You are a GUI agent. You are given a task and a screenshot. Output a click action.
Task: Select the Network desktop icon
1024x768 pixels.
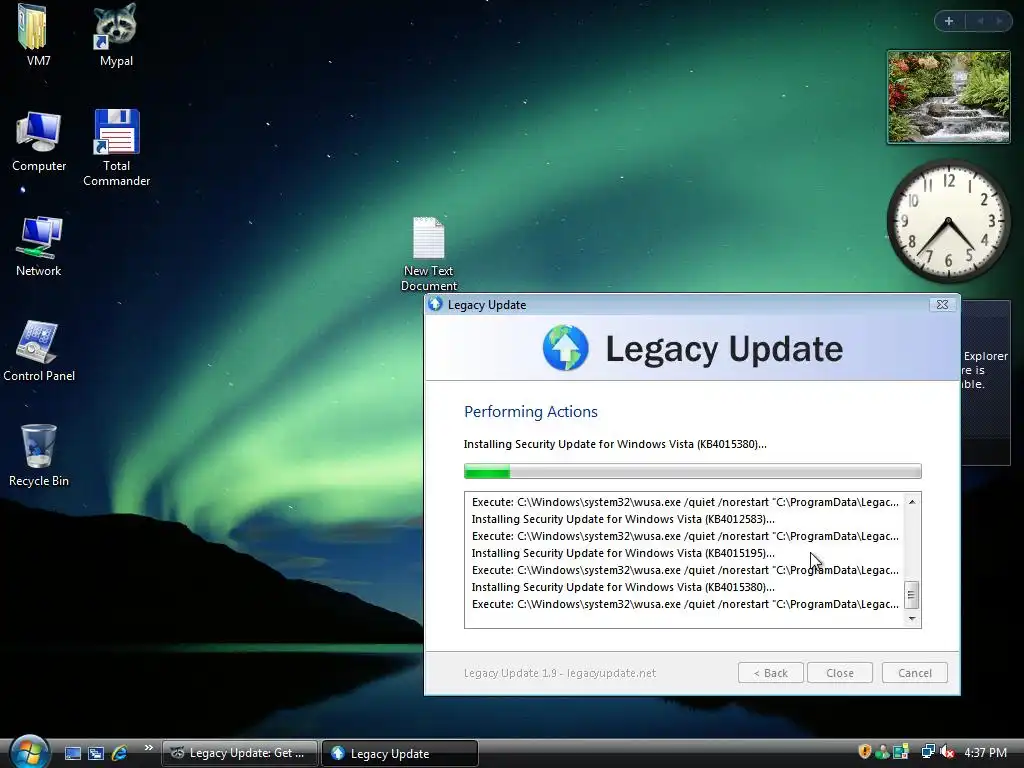[x=39, y=246]
